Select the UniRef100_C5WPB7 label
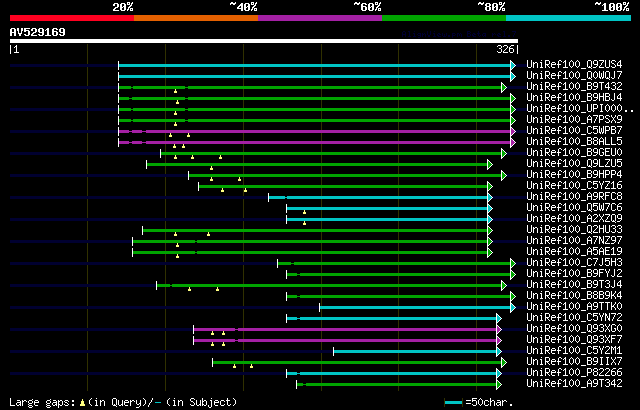This screenshot has height=410, width=640. (574, 131)
